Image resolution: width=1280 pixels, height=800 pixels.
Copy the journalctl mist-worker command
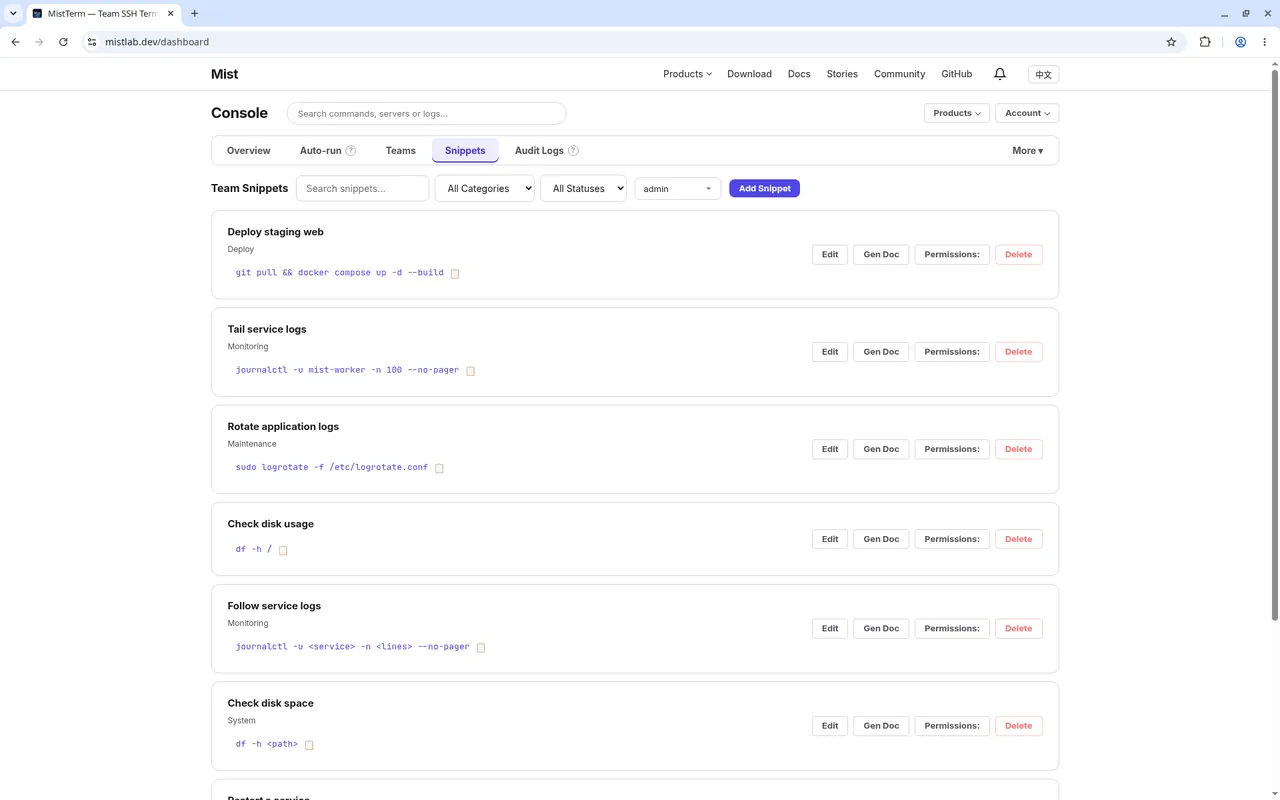click(x=471, y=370)
